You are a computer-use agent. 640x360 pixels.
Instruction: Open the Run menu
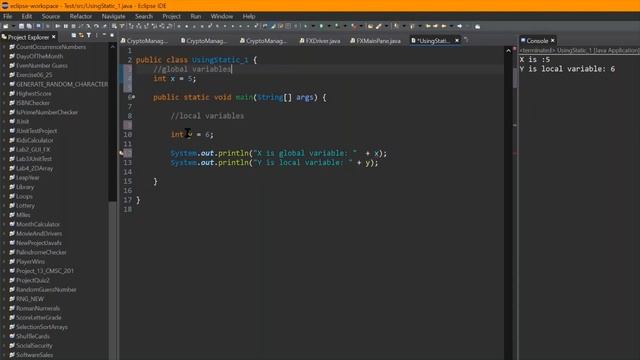pos(196,16)
